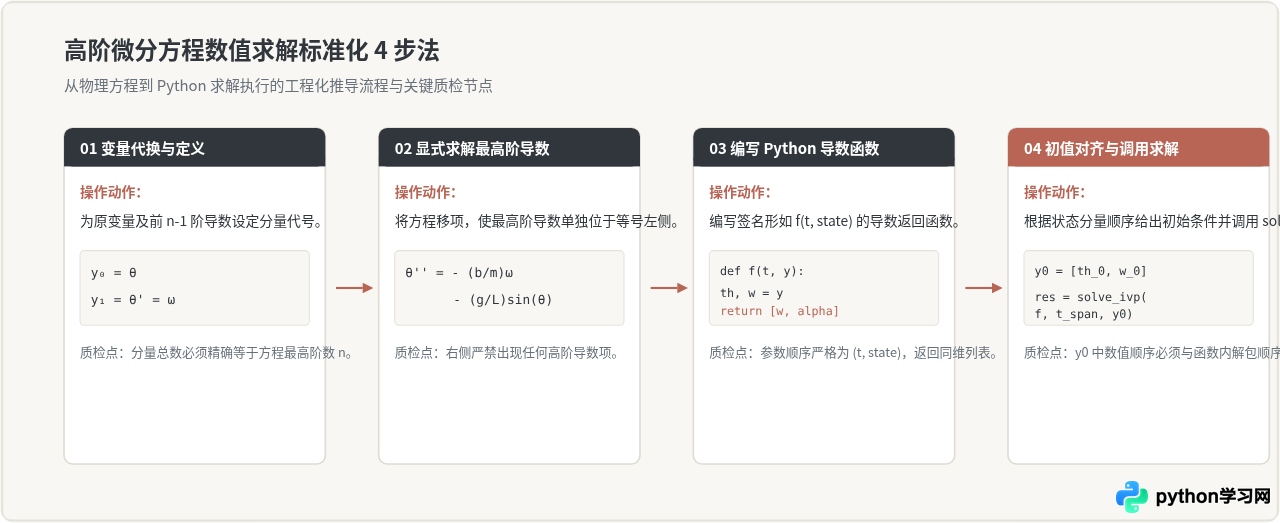Click the code line θ'' = - (b/m)ω
Image resolution: width=1280 pixels, height=523 pixels.
459,272
